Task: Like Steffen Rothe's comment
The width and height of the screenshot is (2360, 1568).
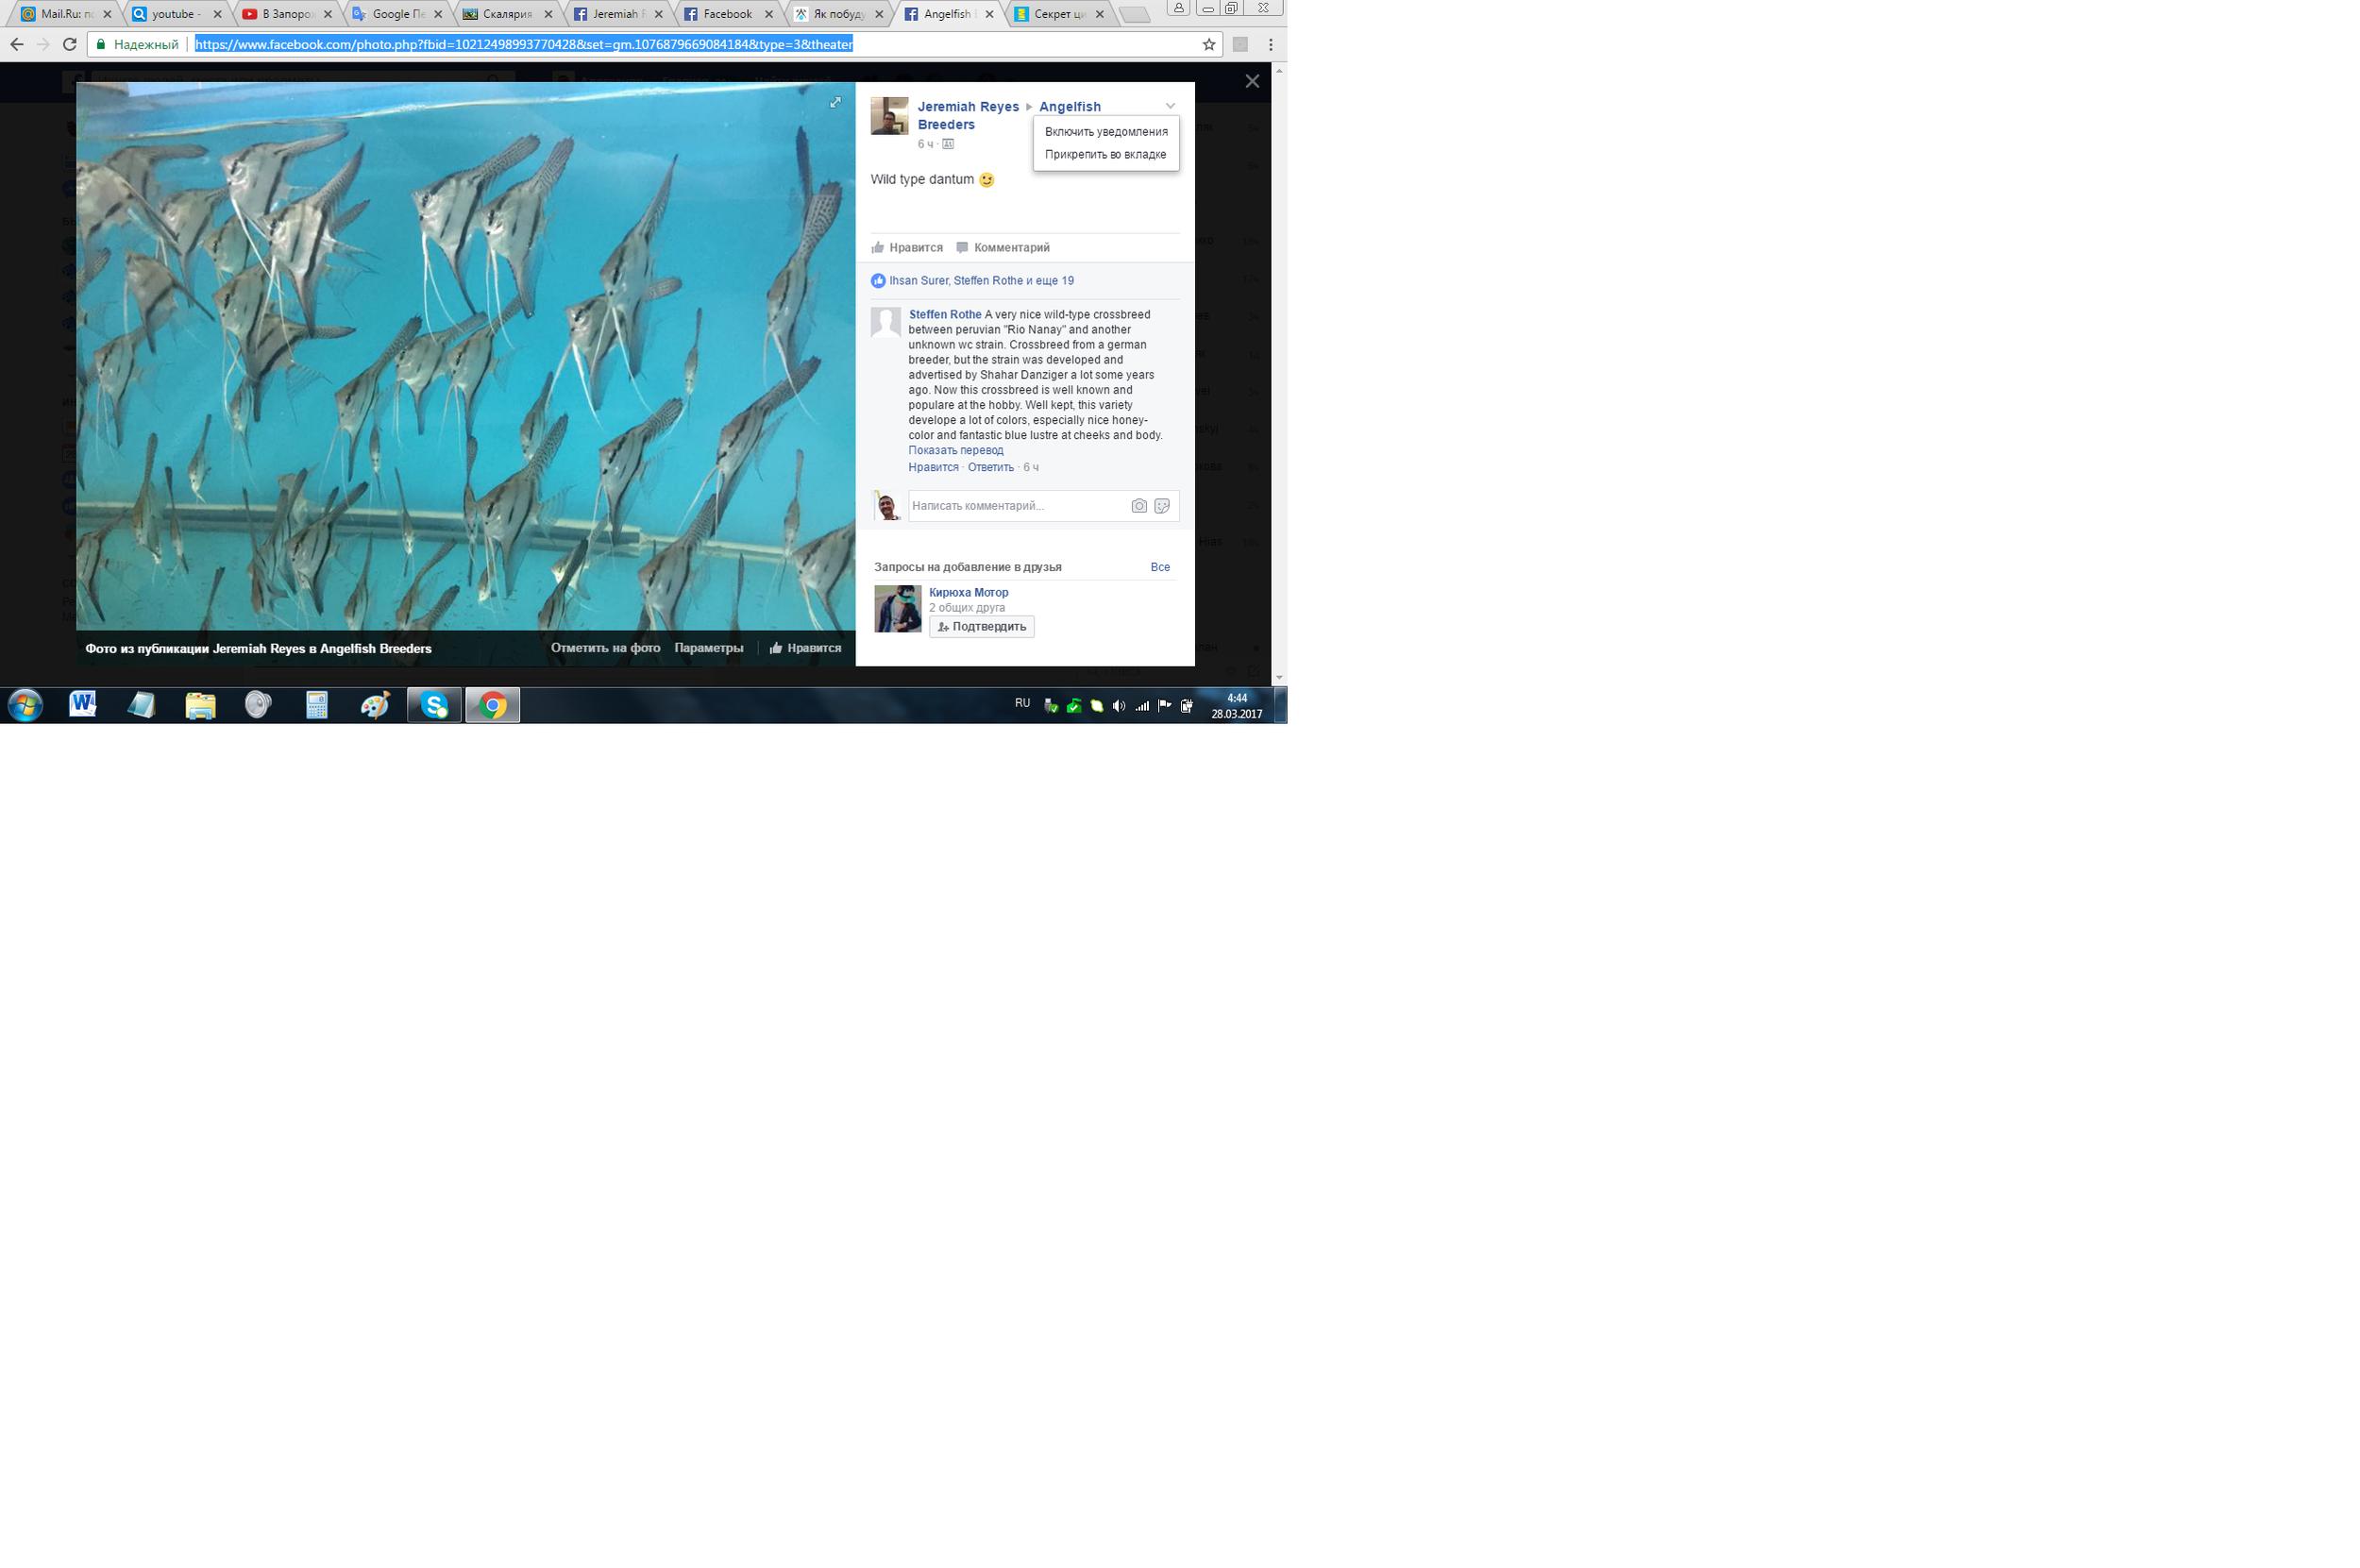Action: click(x=932, y=467)
